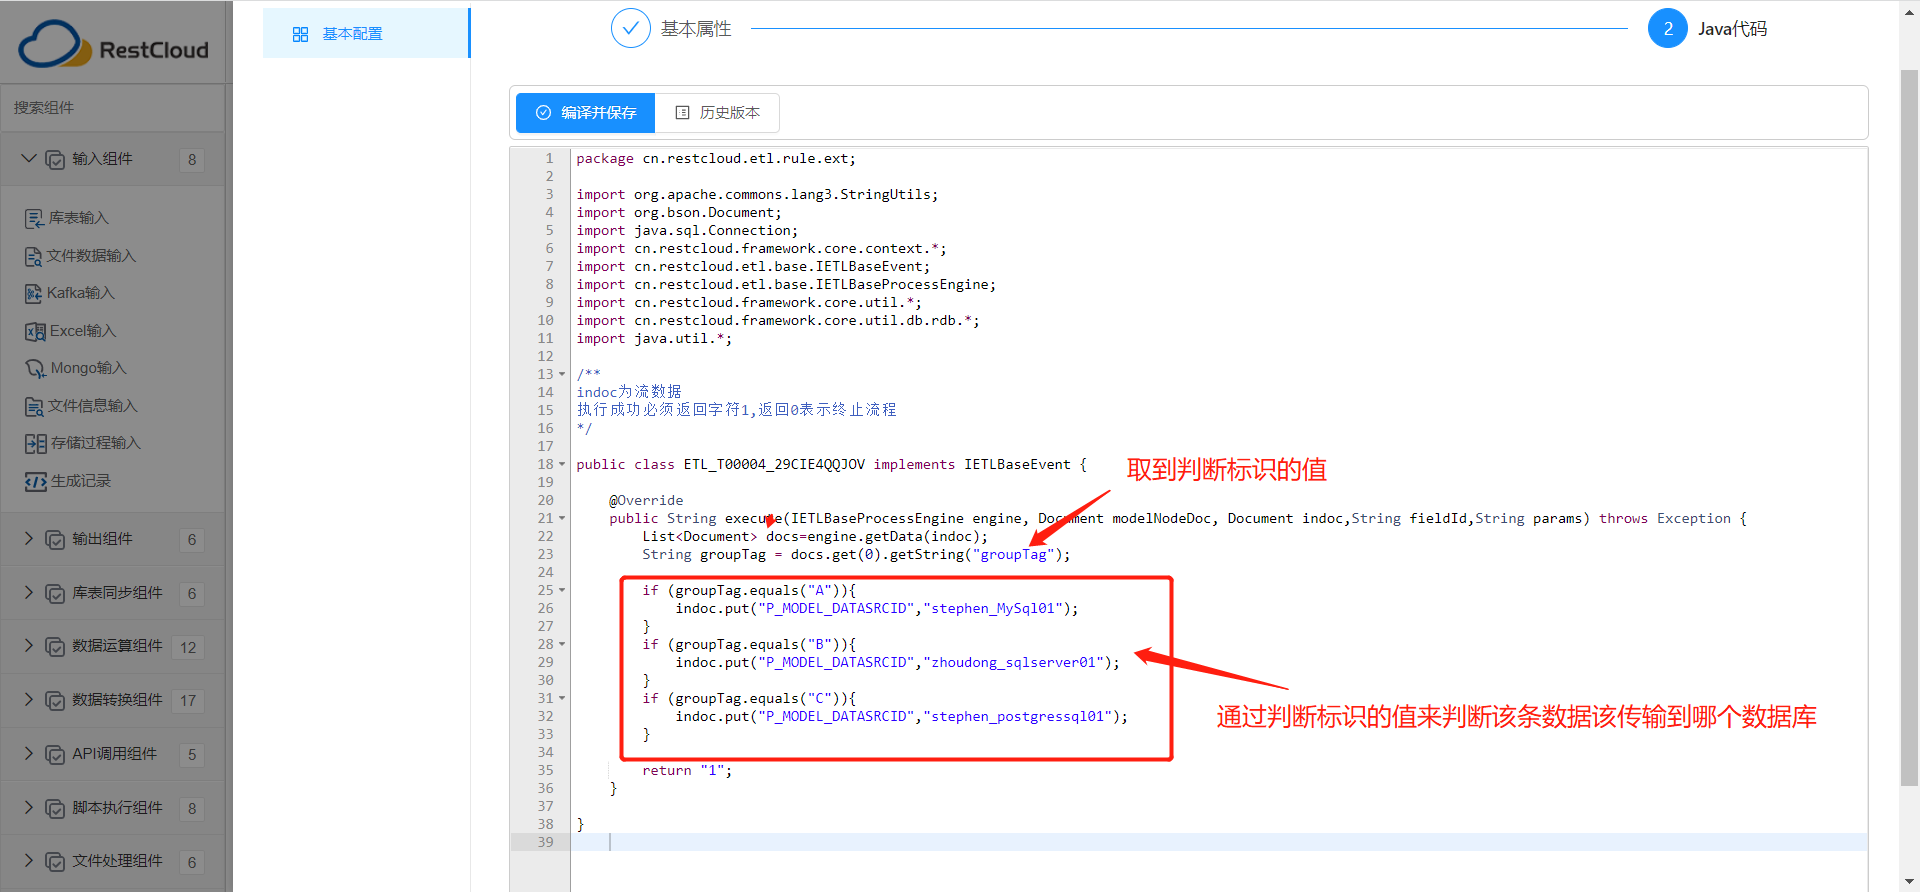Click the return "1" statement

687,771
